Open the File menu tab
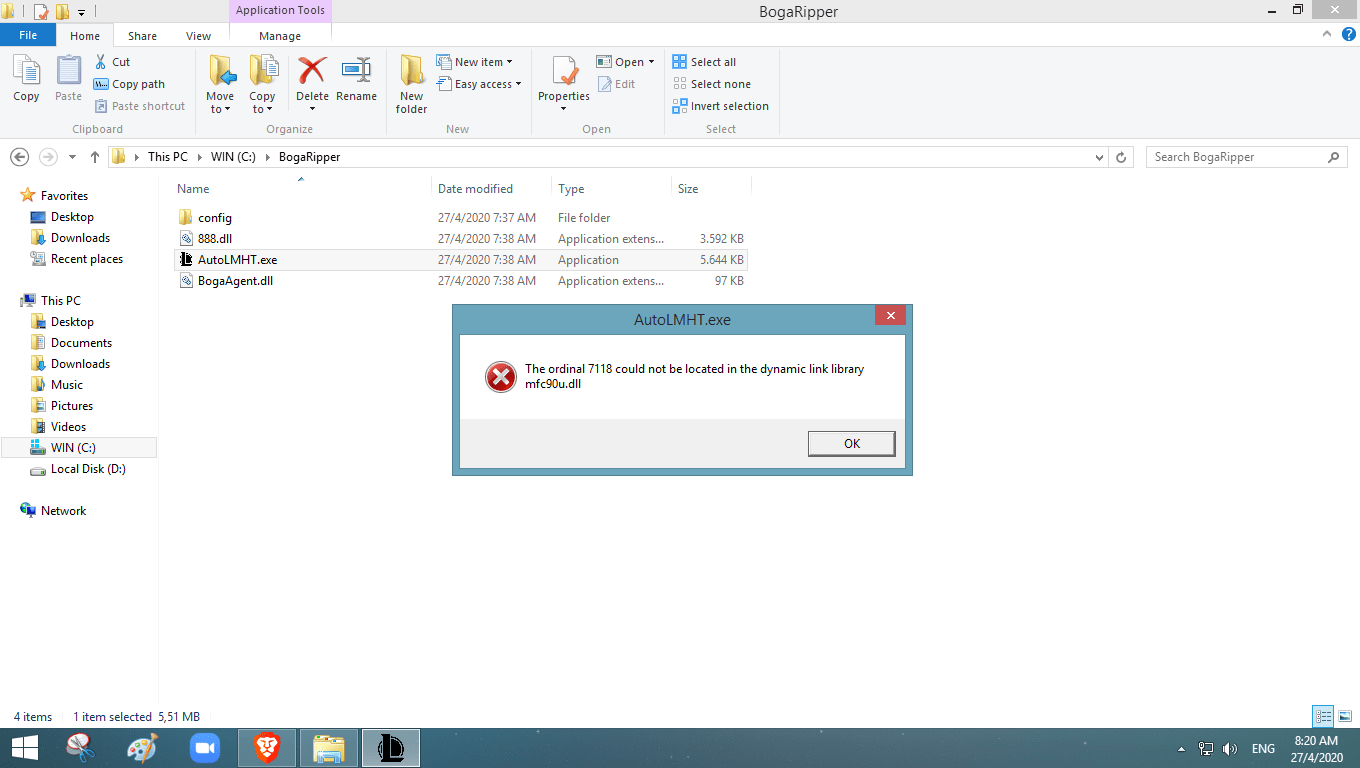The width and height of the screenshot is (1360, 768). (28, 35)
